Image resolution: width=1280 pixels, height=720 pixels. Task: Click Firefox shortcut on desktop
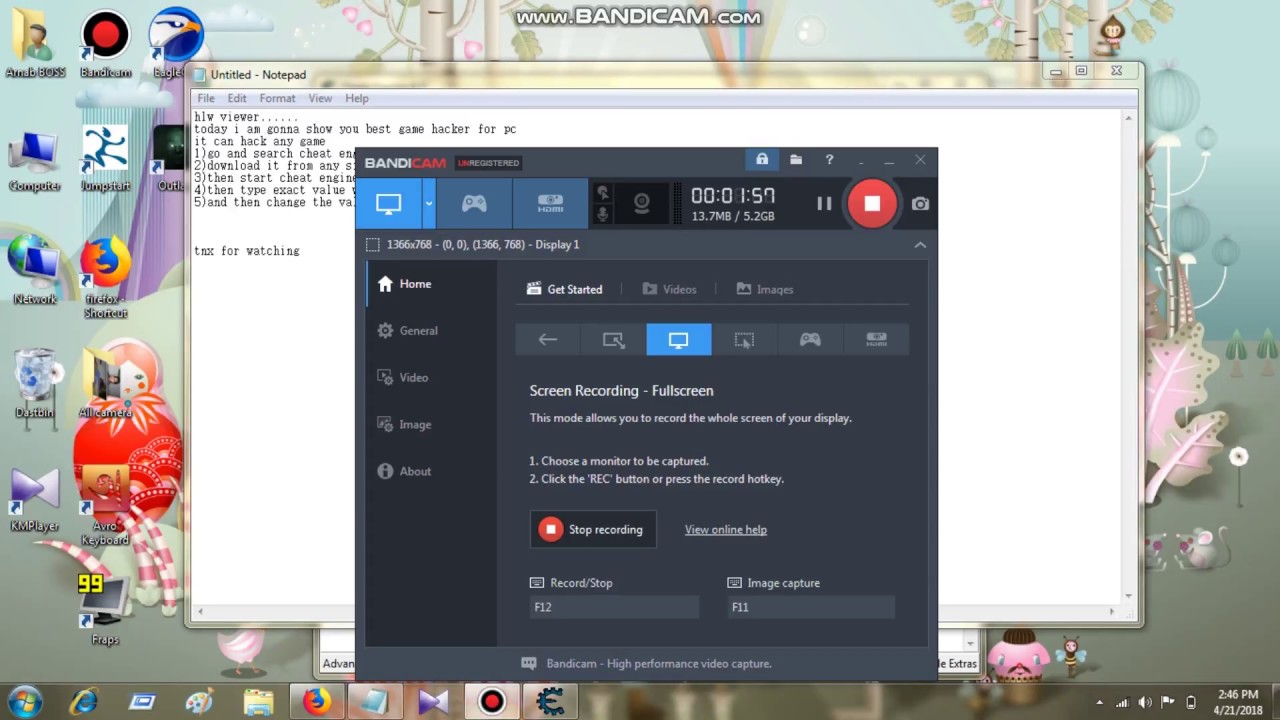coord(105,278)
